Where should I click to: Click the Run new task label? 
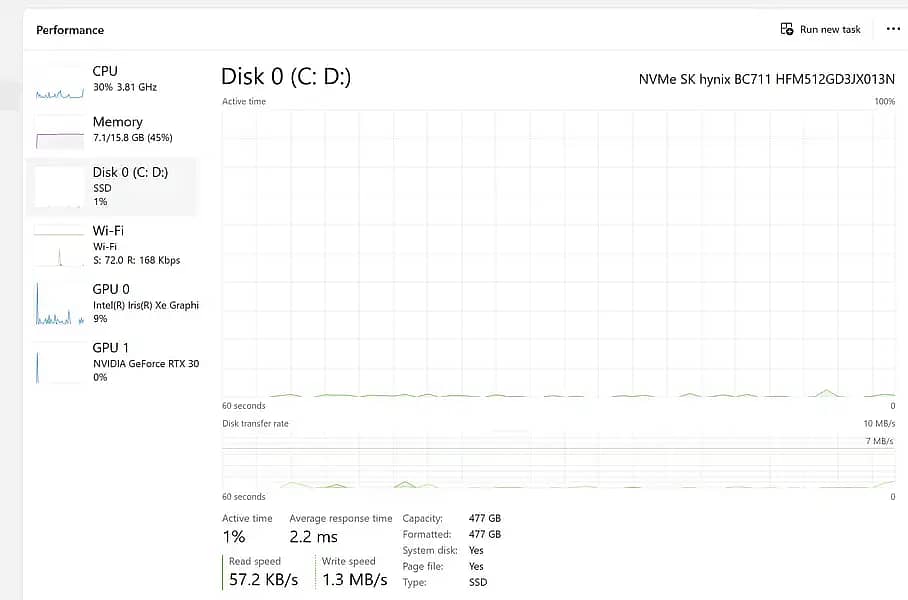[830, 29]
